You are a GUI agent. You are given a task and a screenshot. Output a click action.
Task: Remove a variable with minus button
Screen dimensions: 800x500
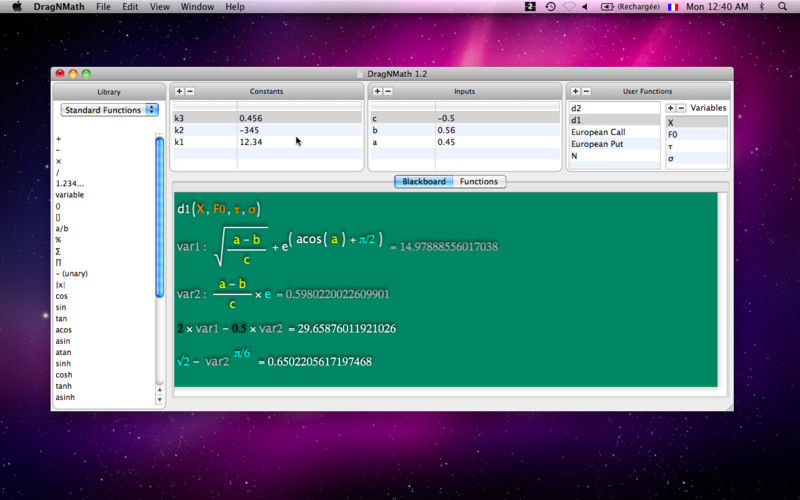coord(681,108)
